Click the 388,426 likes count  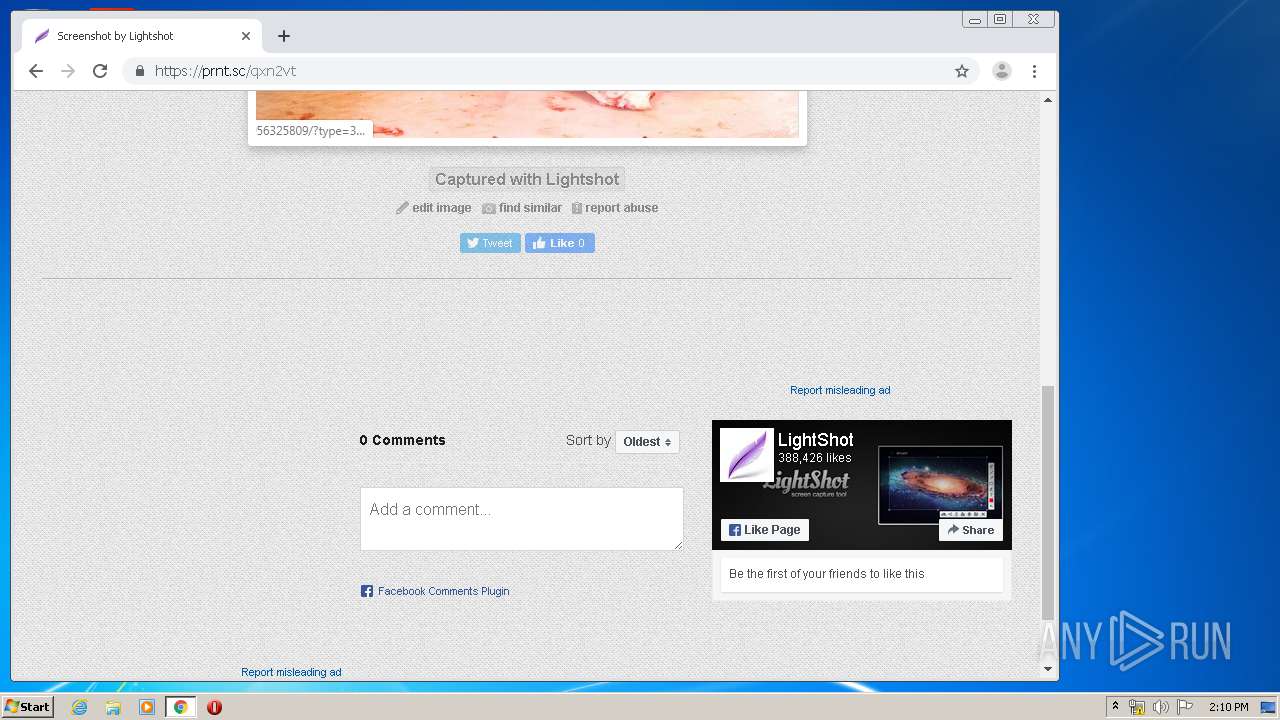[815, 458]
